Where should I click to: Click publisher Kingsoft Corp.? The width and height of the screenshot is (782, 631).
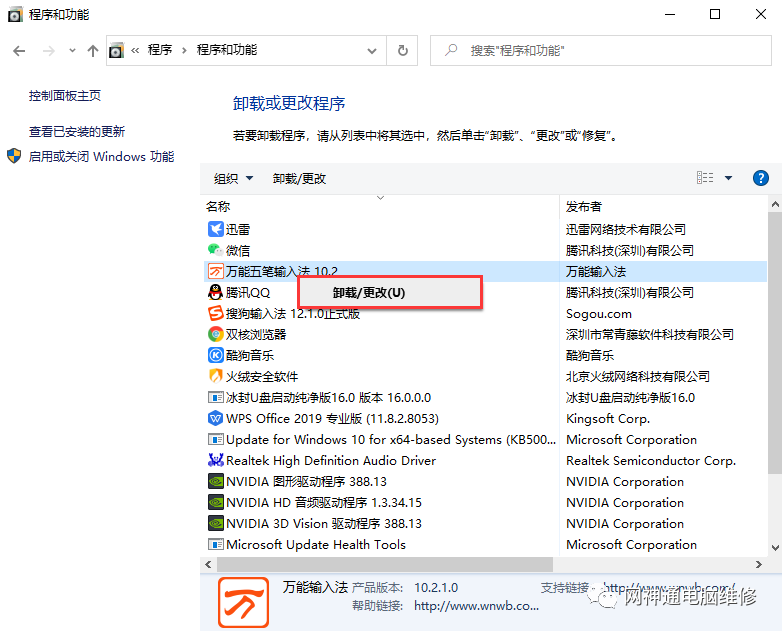(x=607, y=418)
